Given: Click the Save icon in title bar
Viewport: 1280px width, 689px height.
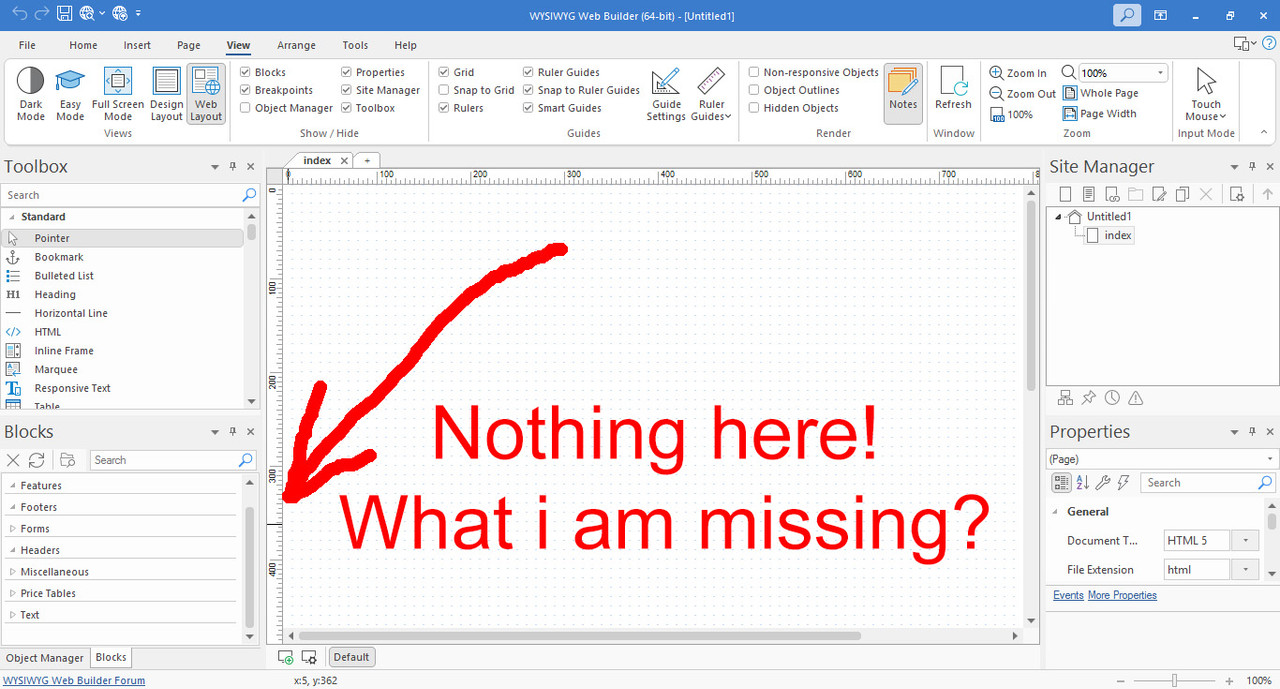Looking at the screenshot, I should coord(64,14).
